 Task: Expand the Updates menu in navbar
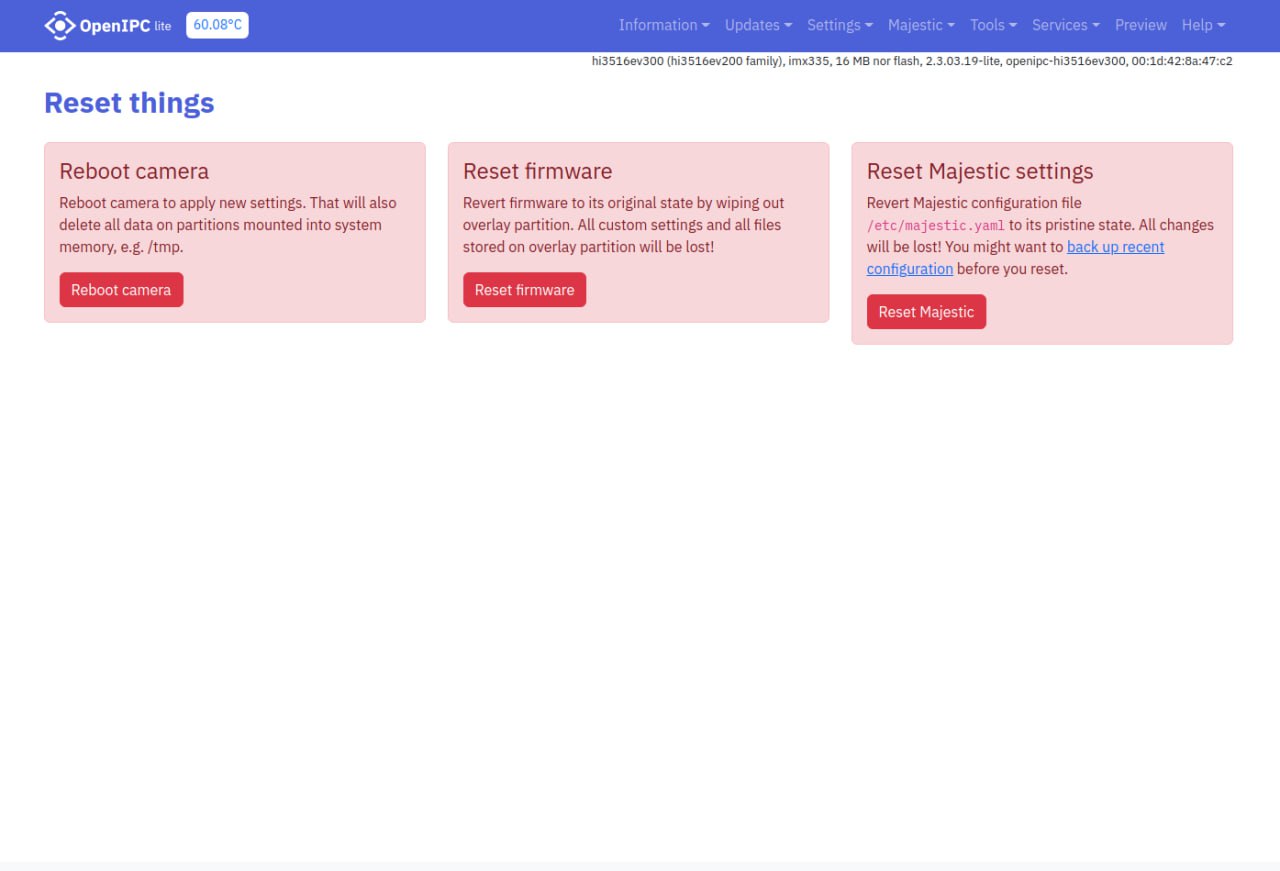[758, 25]
